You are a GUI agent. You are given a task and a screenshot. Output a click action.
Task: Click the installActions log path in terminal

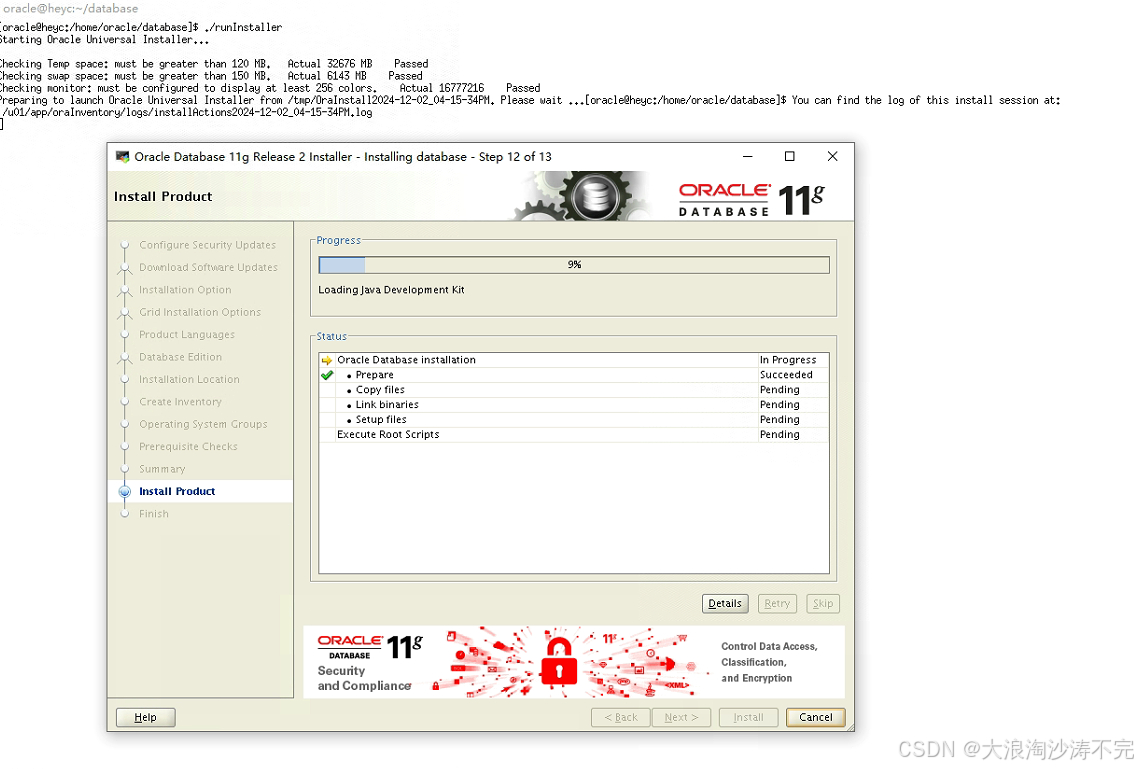187,112
